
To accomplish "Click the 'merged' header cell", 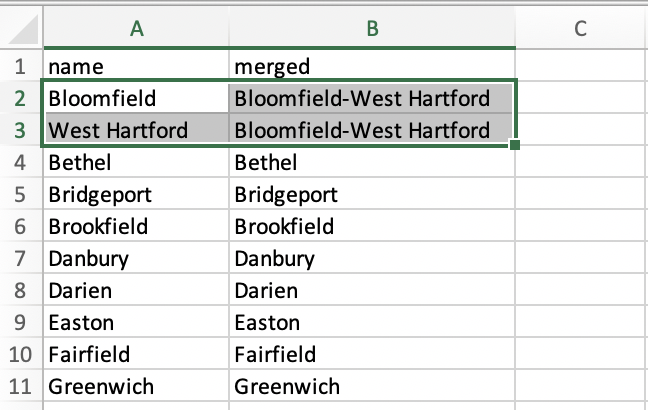I will (372, 66).
